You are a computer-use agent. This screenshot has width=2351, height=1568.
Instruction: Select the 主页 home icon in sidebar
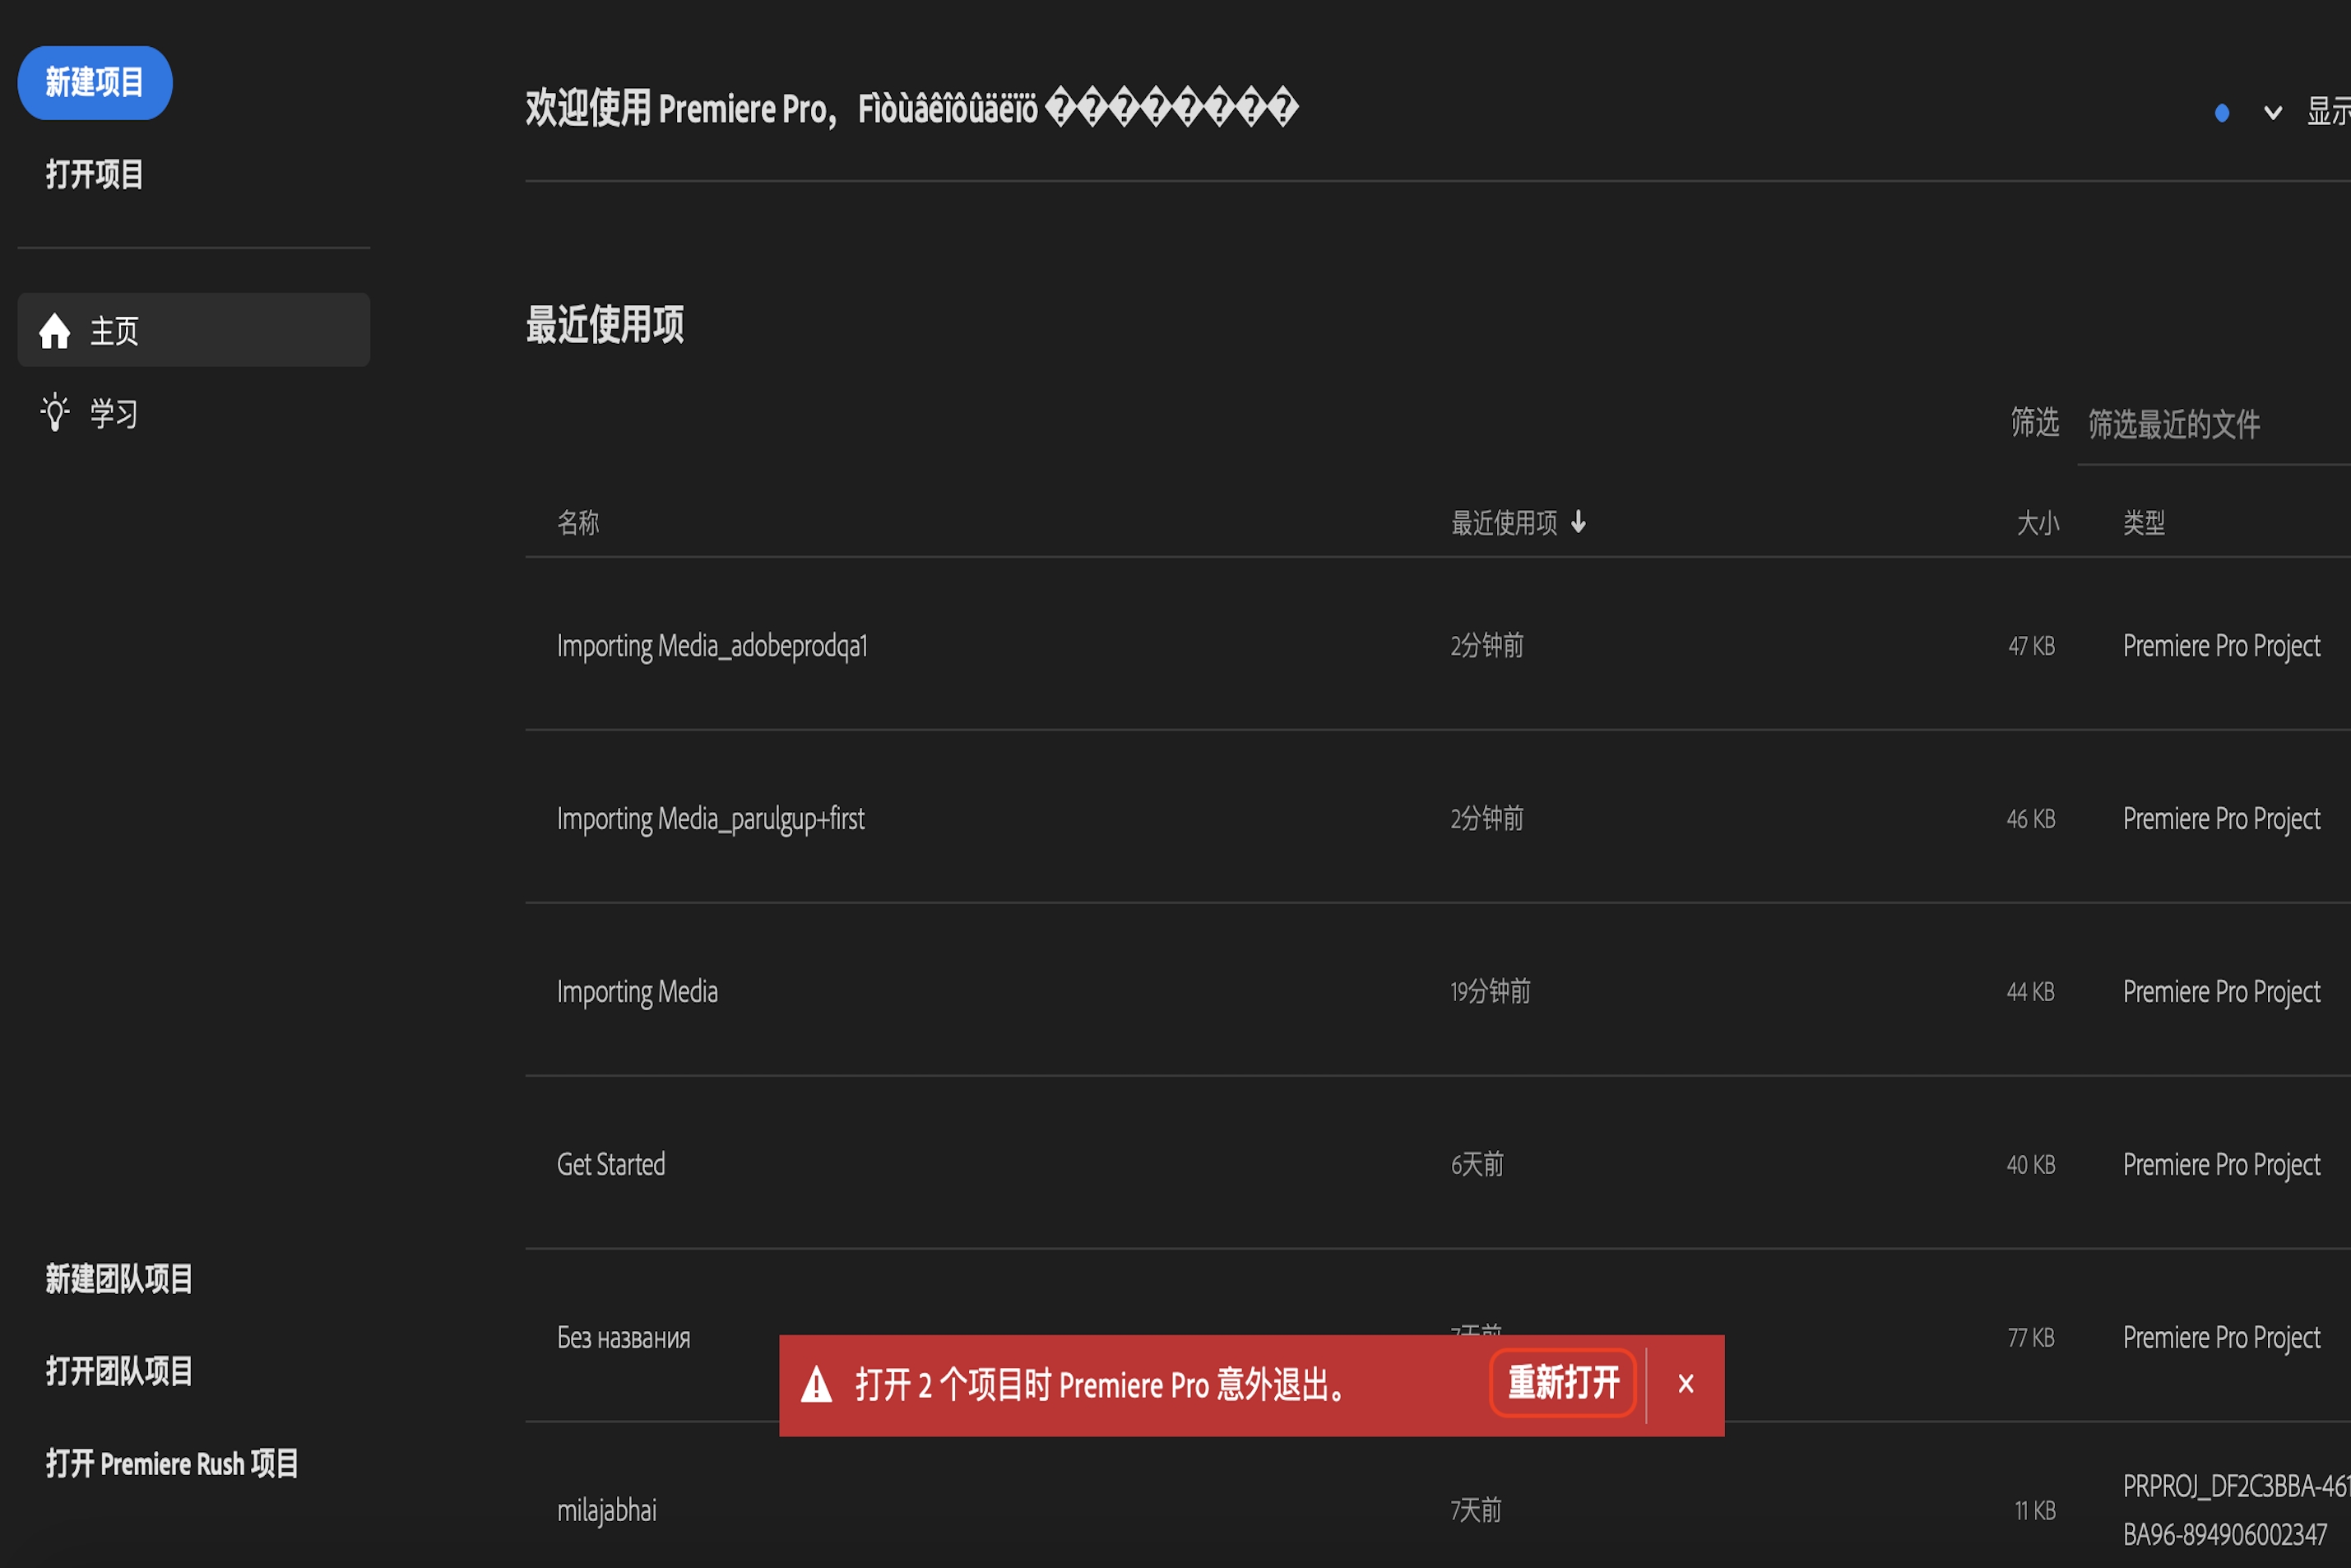55,331
